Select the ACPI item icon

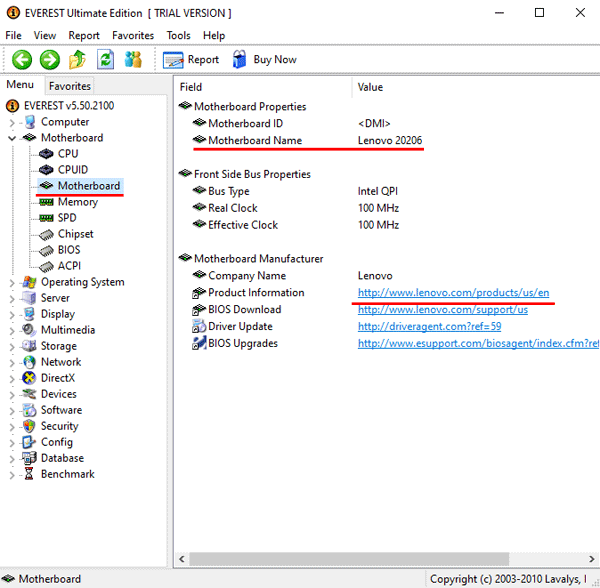point(46,266)
